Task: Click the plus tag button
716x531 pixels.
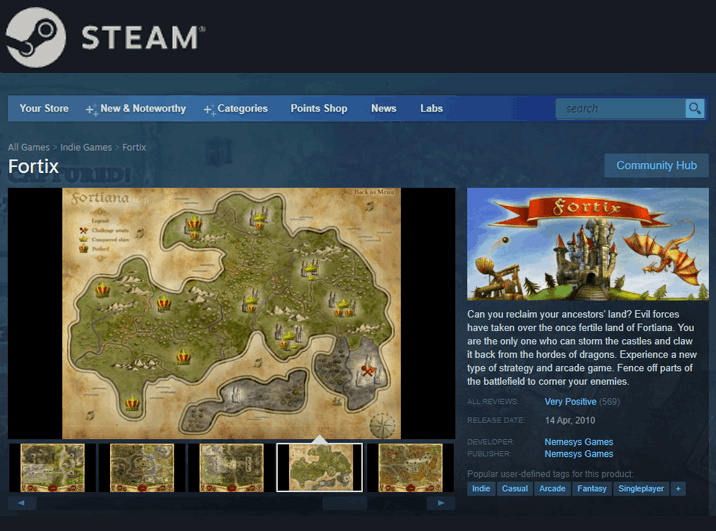Action: (678, 488)
